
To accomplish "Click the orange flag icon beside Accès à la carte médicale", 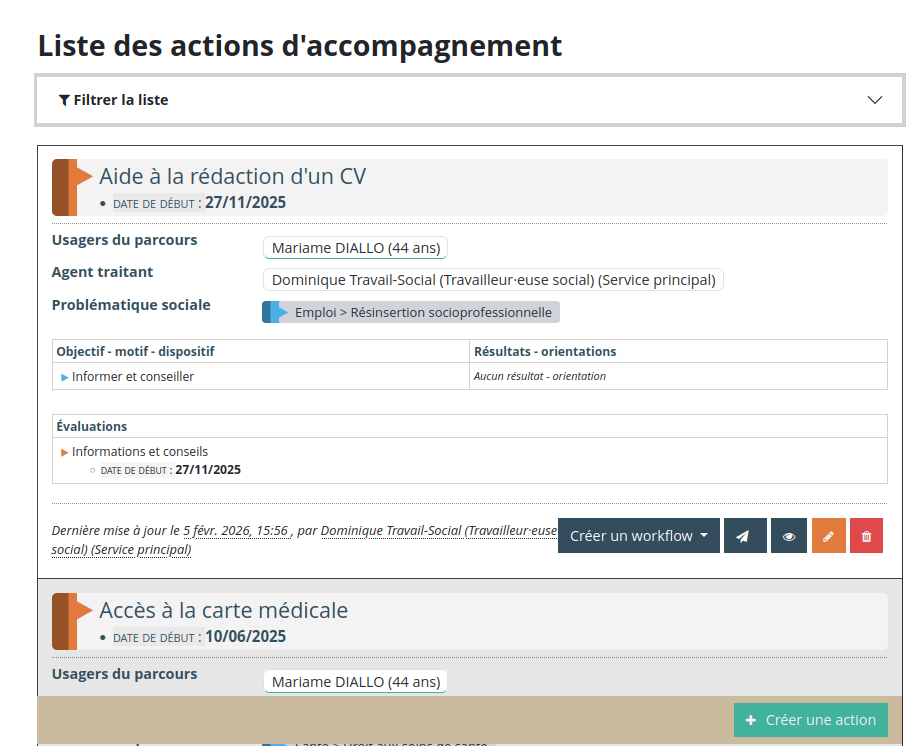I will coord(72,621).
